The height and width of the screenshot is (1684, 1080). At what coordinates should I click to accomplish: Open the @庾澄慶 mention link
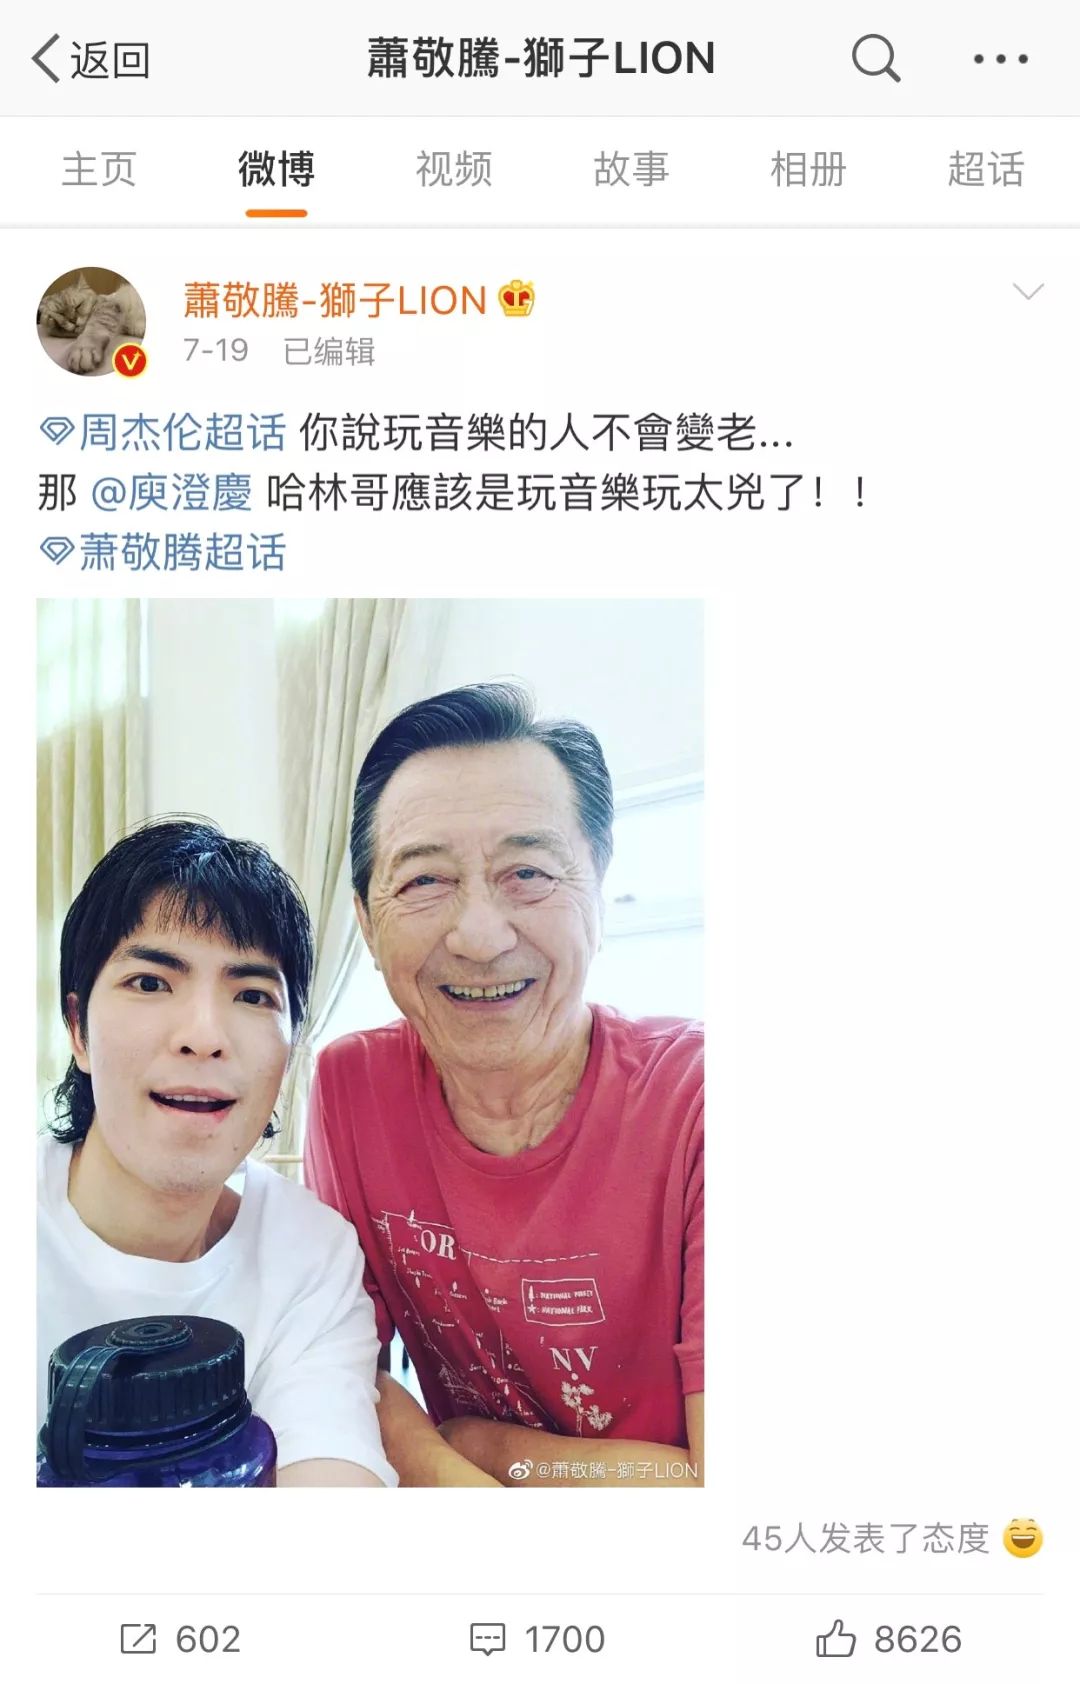171,492
